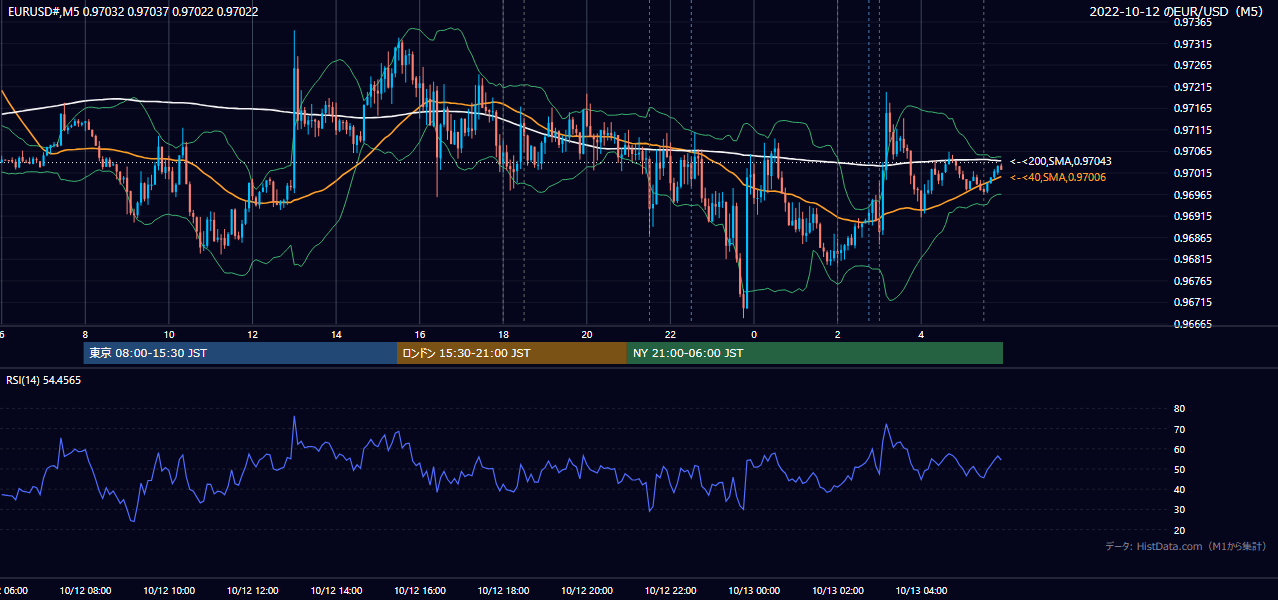Click the RSI 20 level label
The width and height of the screenshot is (1278, 600).
click(x=1179, y=530)
